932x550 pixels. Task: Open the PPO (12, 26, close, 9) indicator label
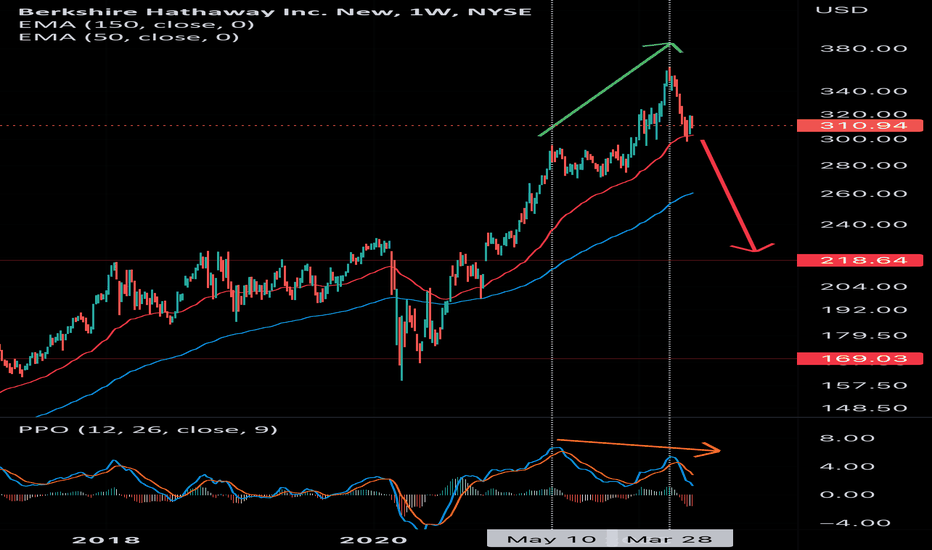(148, 429)
